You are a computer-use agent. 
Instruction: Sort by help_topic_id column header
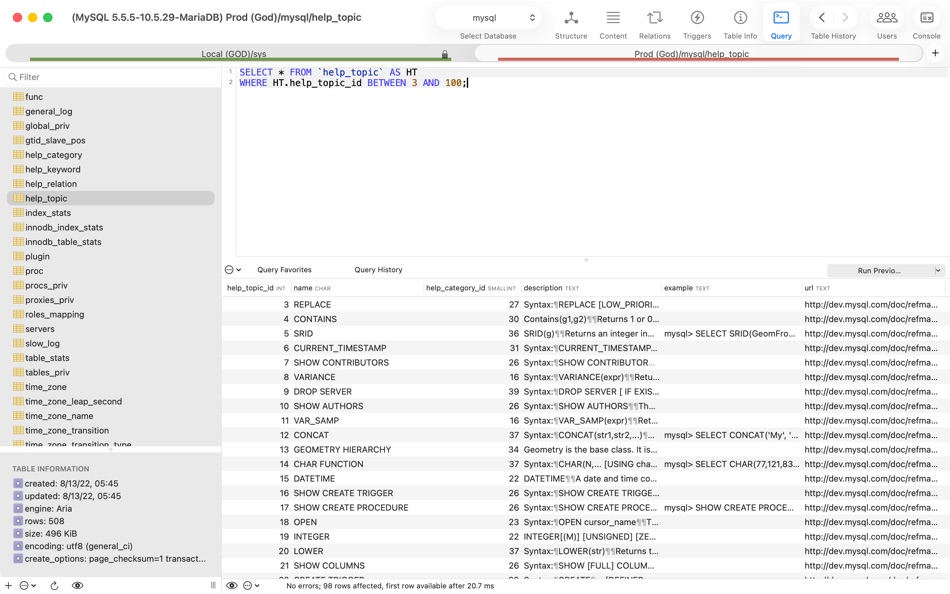click(257, 288)
